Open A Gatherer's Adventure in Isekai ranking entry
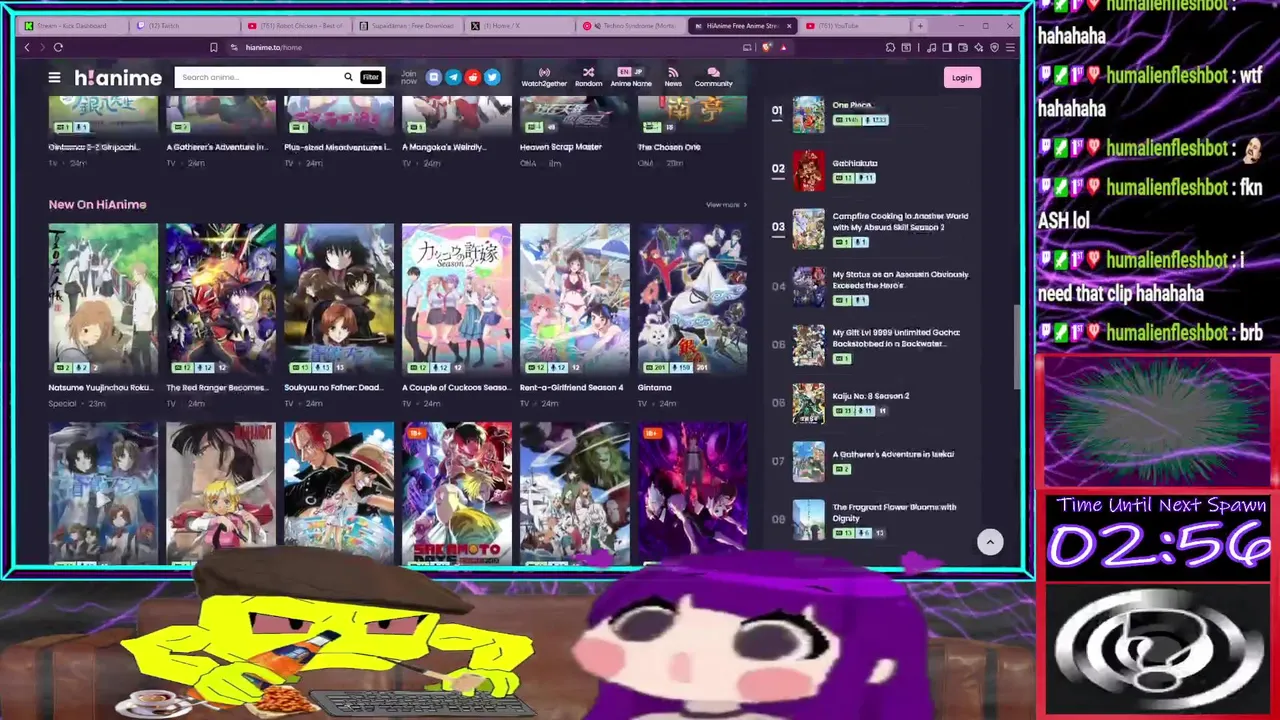This screenshot has height=720, width=1280. 893,454
